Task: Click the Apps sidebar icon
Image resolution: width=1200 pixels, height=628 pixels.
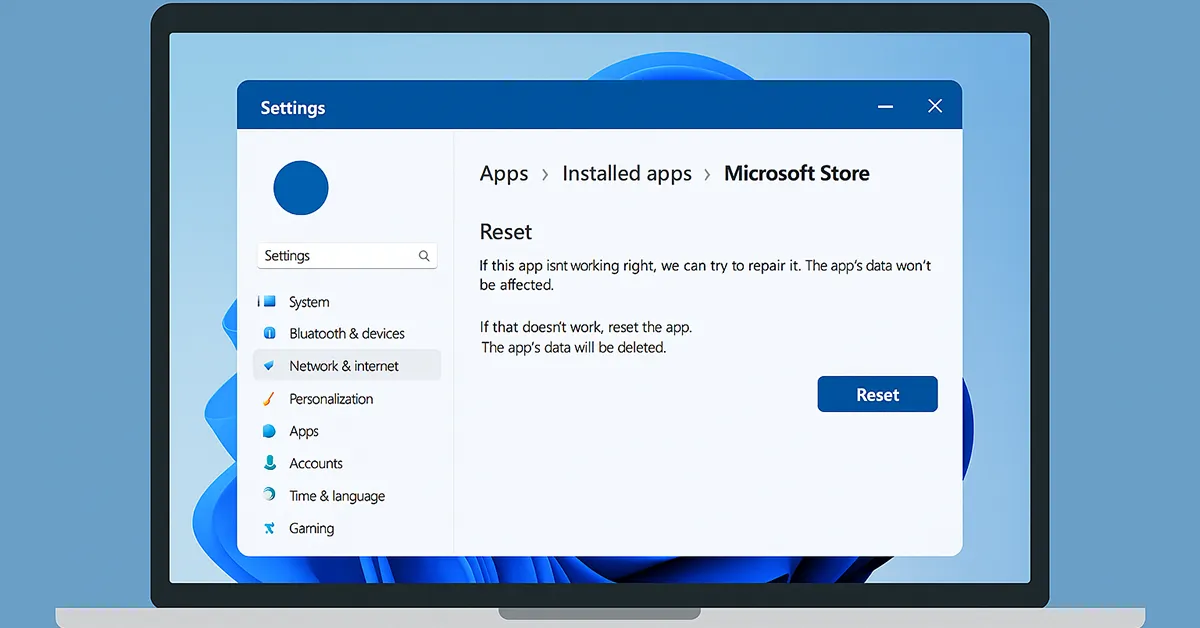Action: 269,431
